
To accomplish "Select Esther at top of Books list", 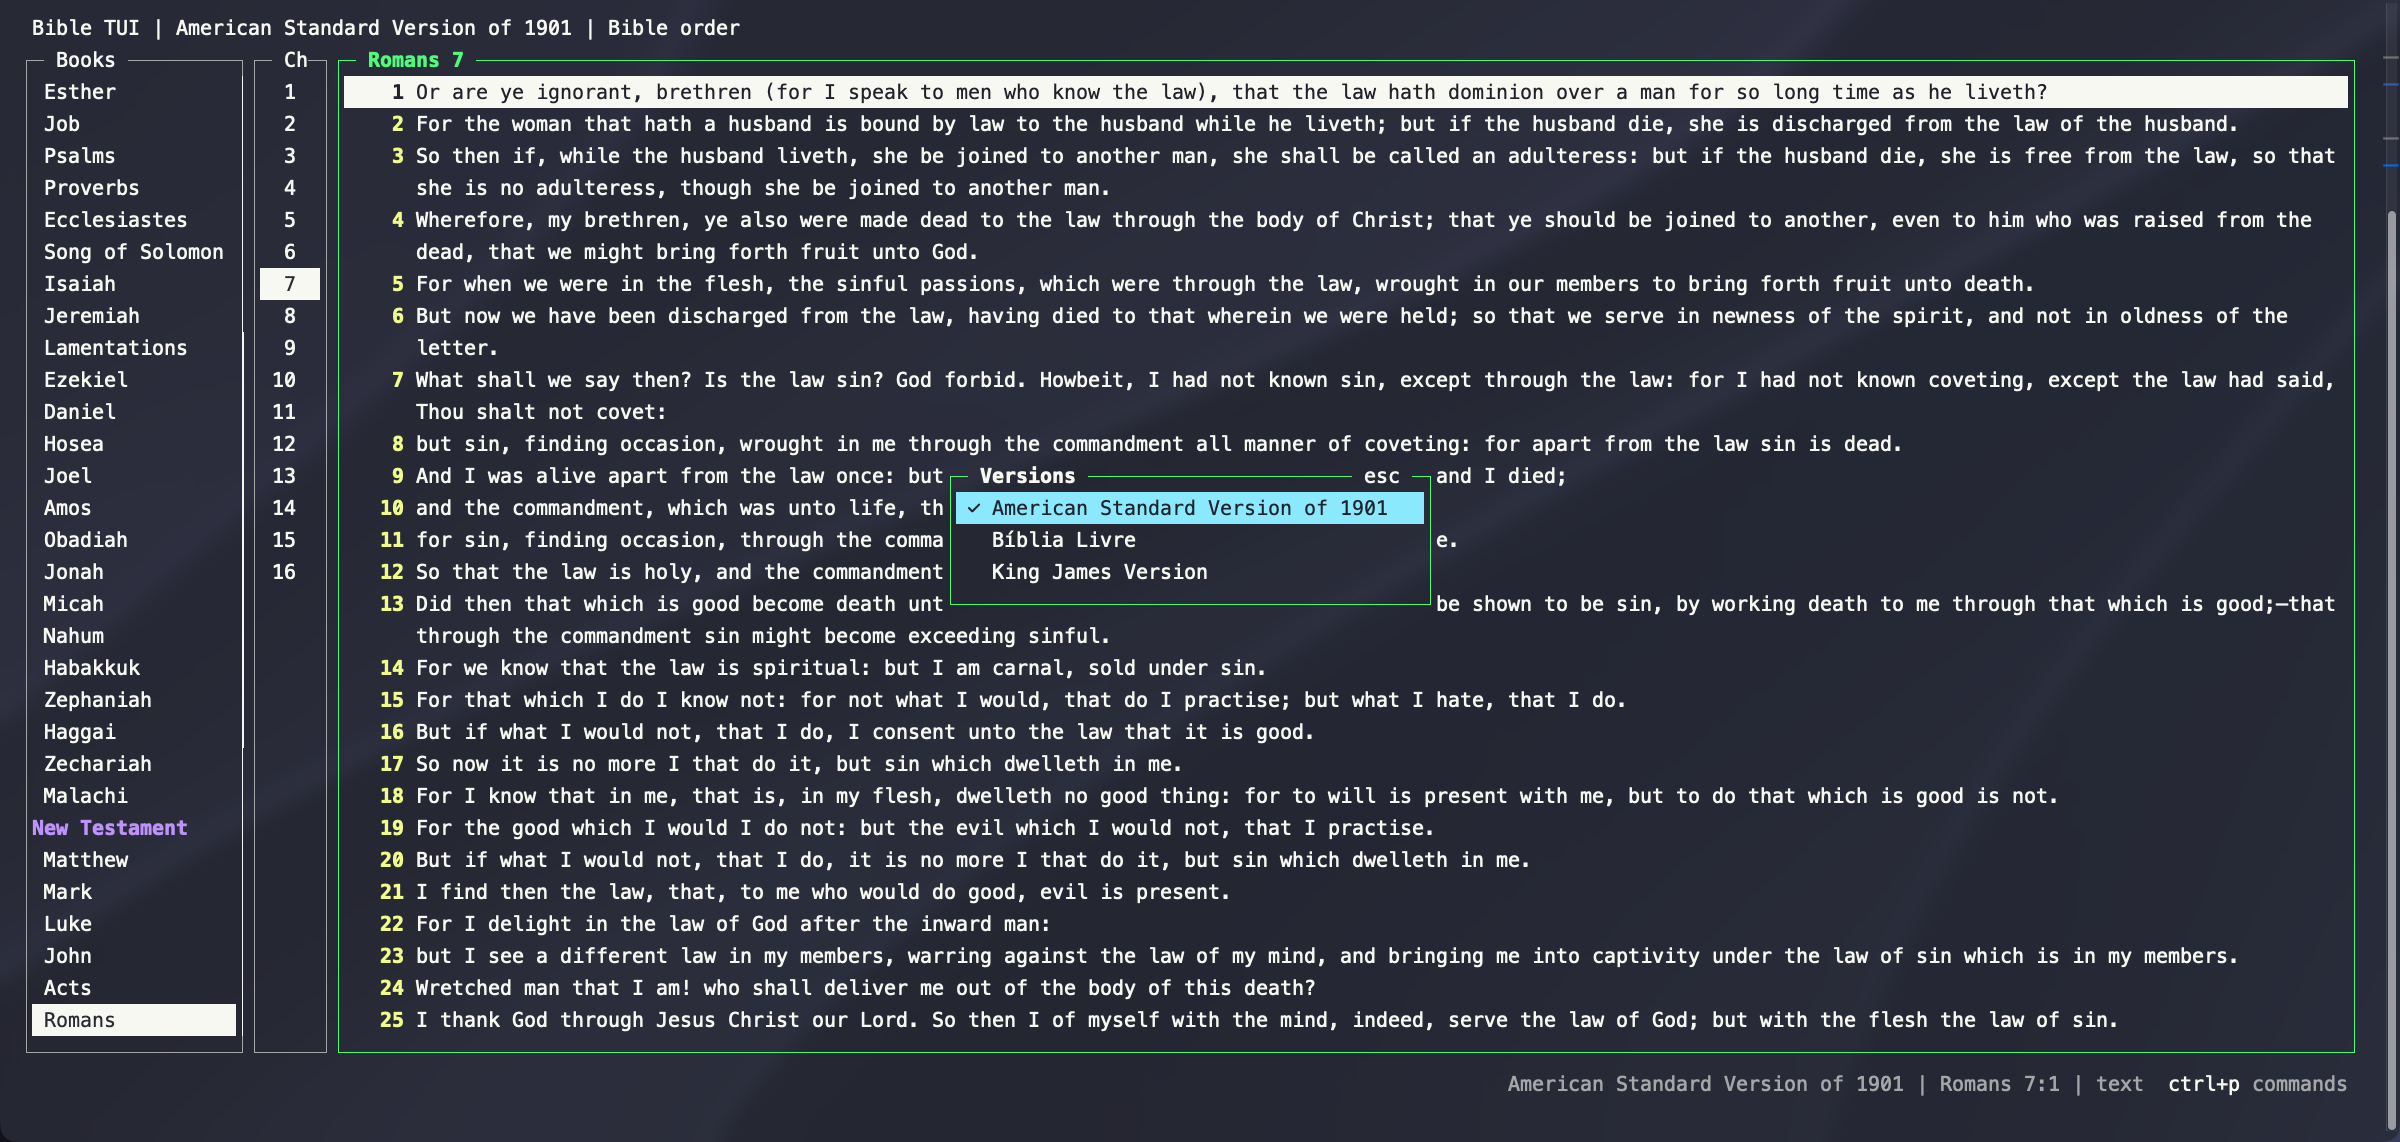I will tap(134, 92).
